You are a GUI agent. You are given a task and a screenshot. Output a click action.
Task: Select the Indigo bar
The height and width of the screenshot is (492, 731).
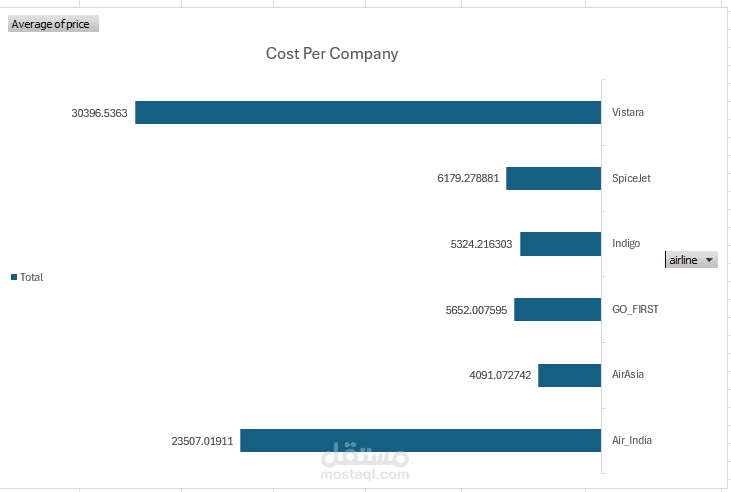[560, 244]
